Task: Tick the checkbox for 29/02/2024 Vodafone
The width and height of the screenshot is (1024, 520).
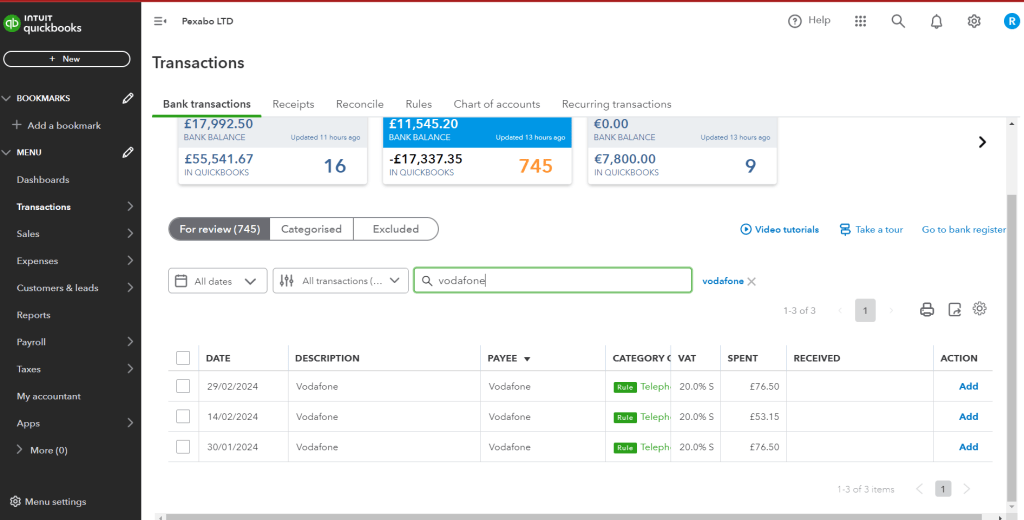Action: [183, 386]
